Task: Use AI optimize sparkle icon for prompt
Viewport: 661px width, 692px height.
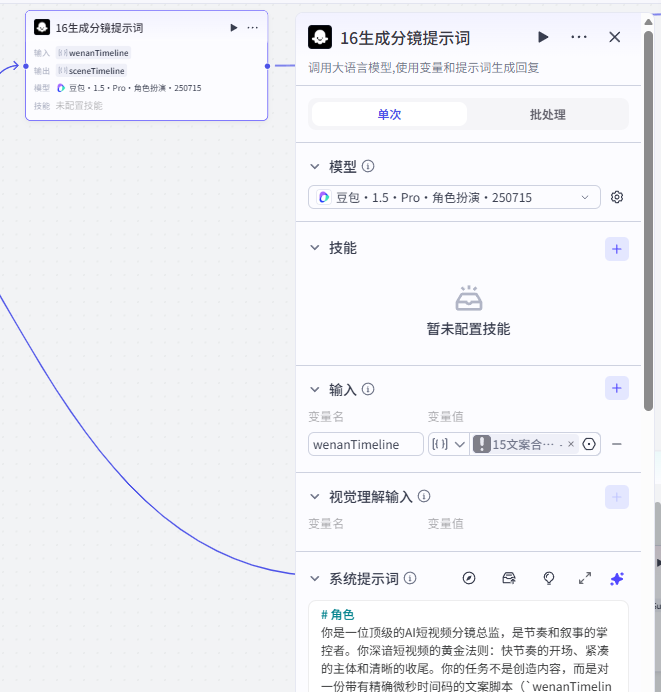Action: (x=617, y=578)
